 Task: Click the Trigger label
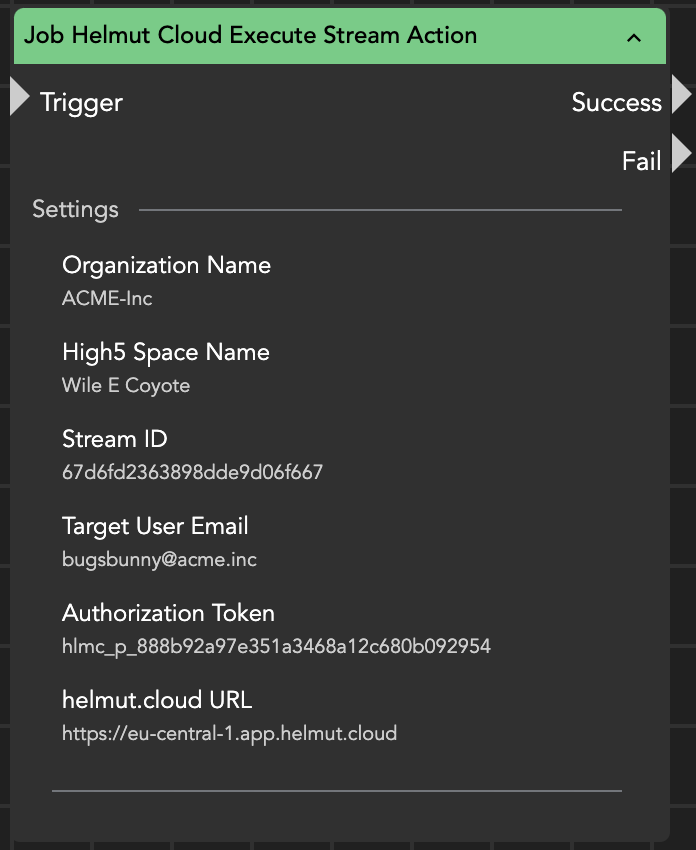click(x=81, y=102)
